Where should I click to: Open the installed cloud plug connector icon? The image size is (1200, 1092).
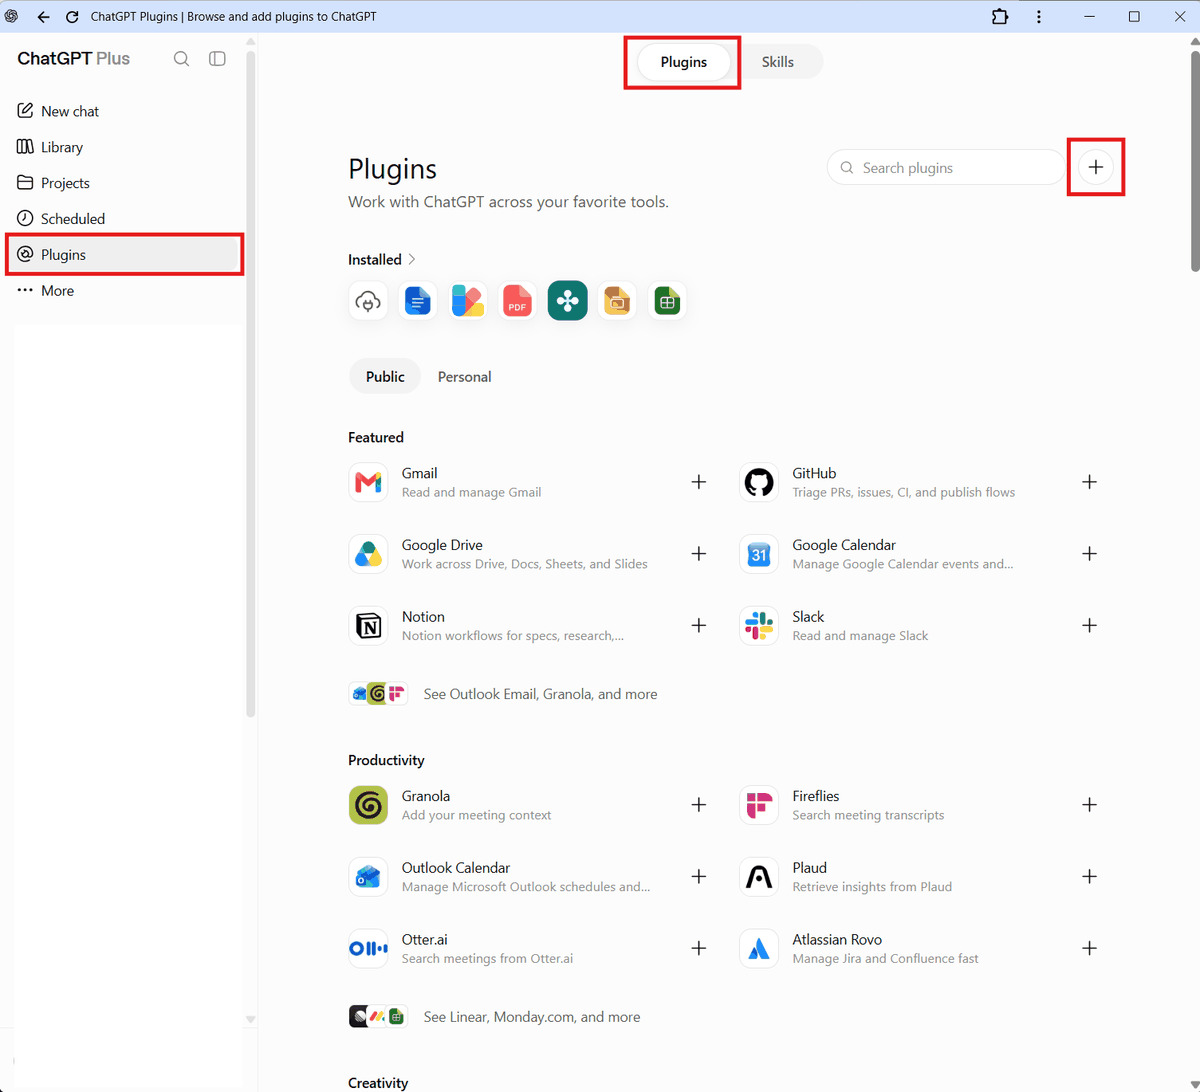point(368,301)
